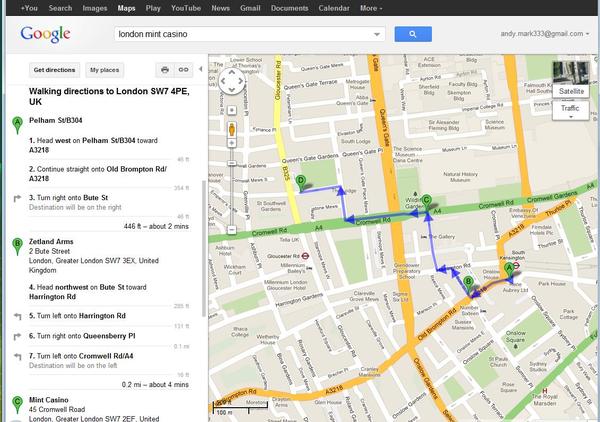
Task: Select Maps in the top bar
Action: pyautogui.click(x=126, y=8)
